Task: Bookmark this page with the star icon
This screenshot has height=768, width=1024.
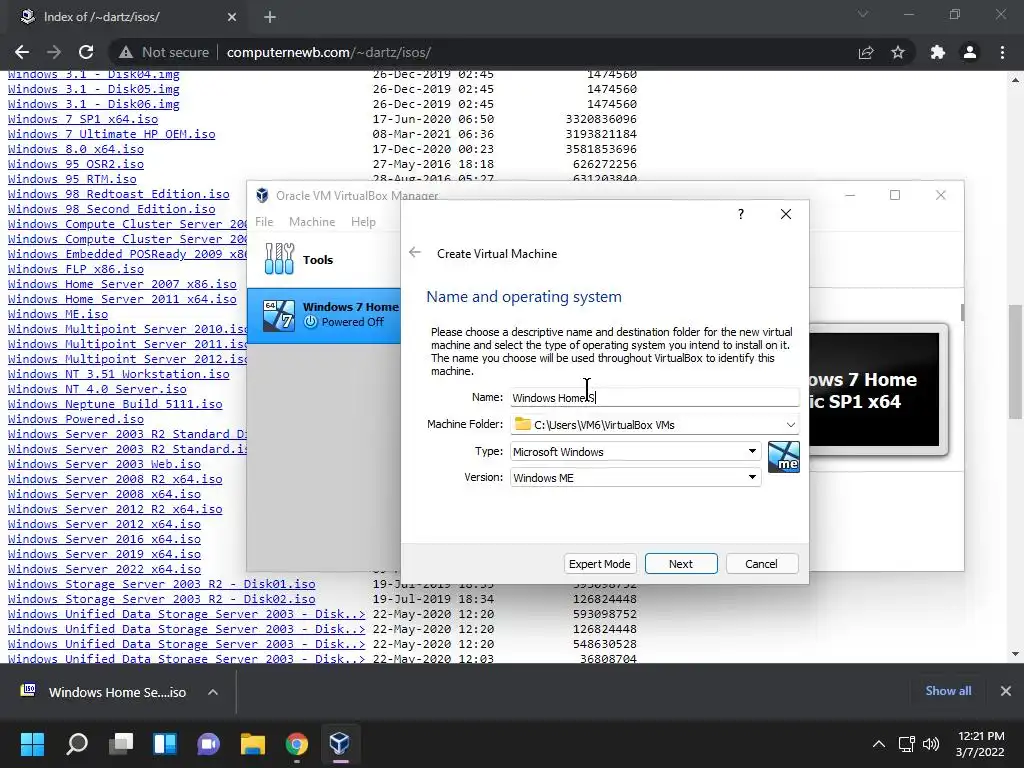Action: (x=898, y=52)
